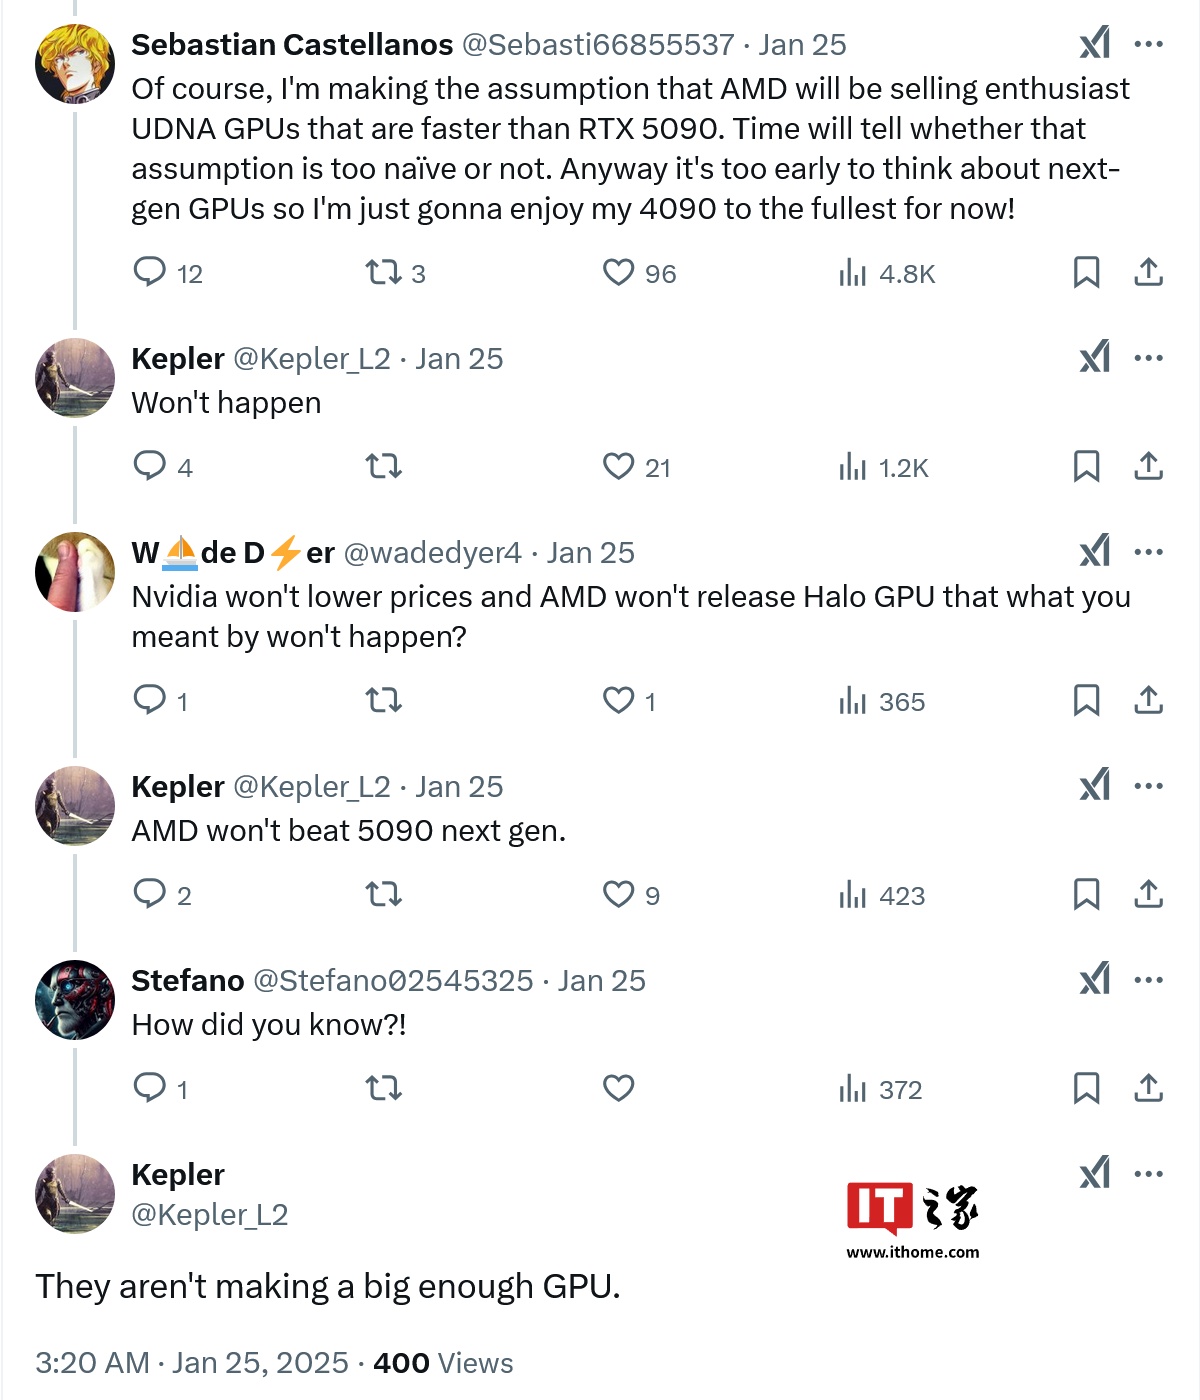Open more options on Sebastian Castellanos's tweet

(x=1148, y=44)
